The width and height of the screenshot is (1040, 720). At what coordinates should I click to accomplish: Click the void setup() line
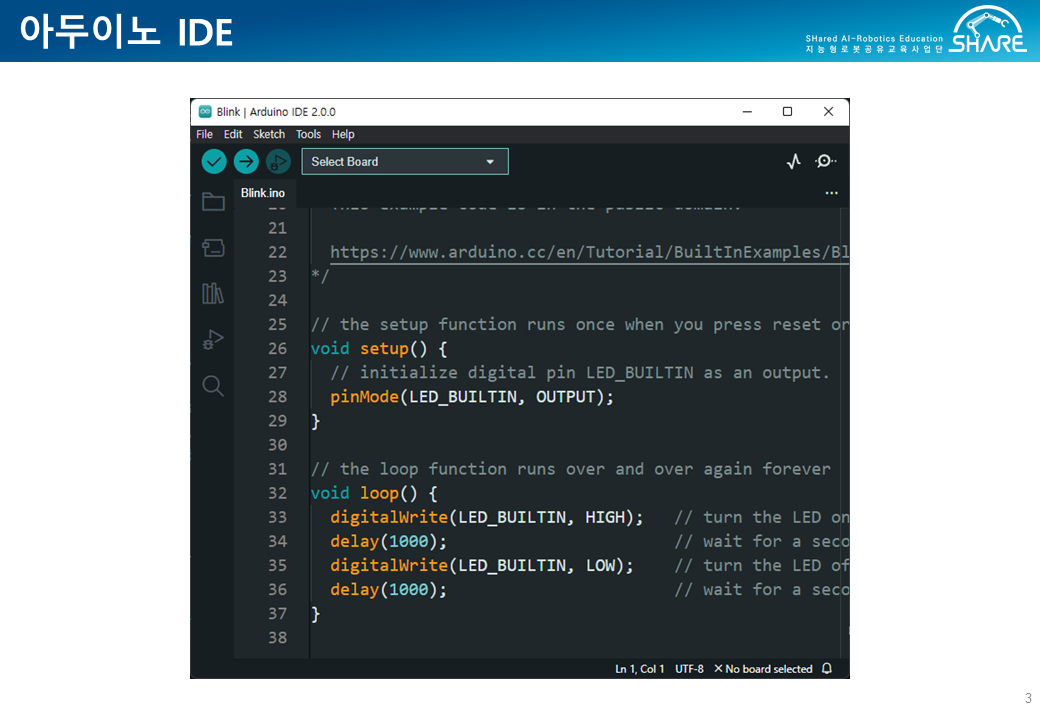[x=379, y=349]
